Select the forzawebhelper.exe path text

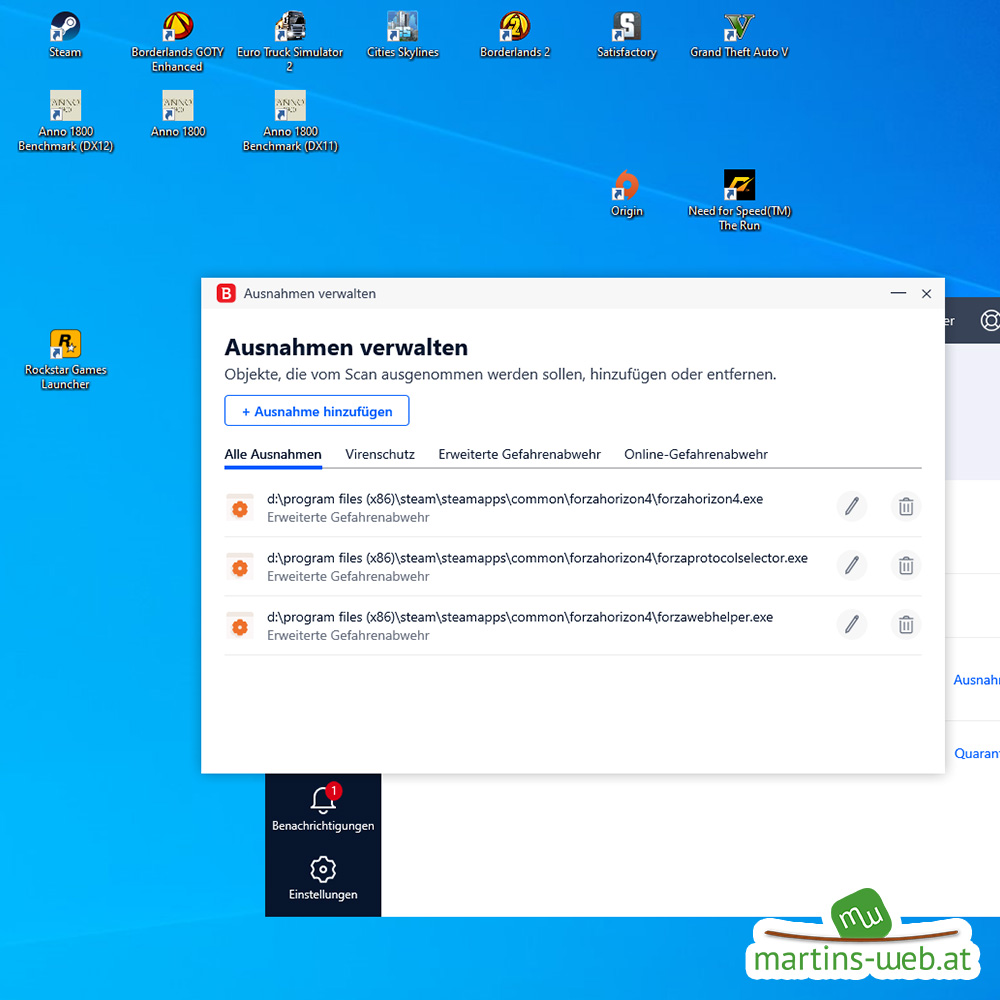tap(520, 617)
